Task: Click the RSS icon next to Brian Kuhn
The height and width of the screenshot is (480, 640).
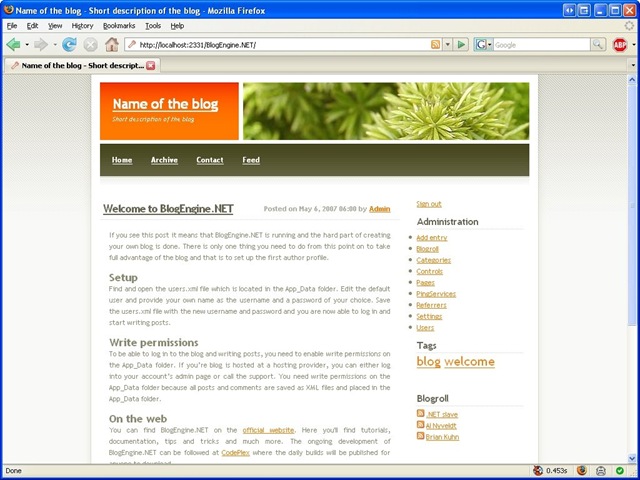Action: pyautogui.click(x=420, y=436)
